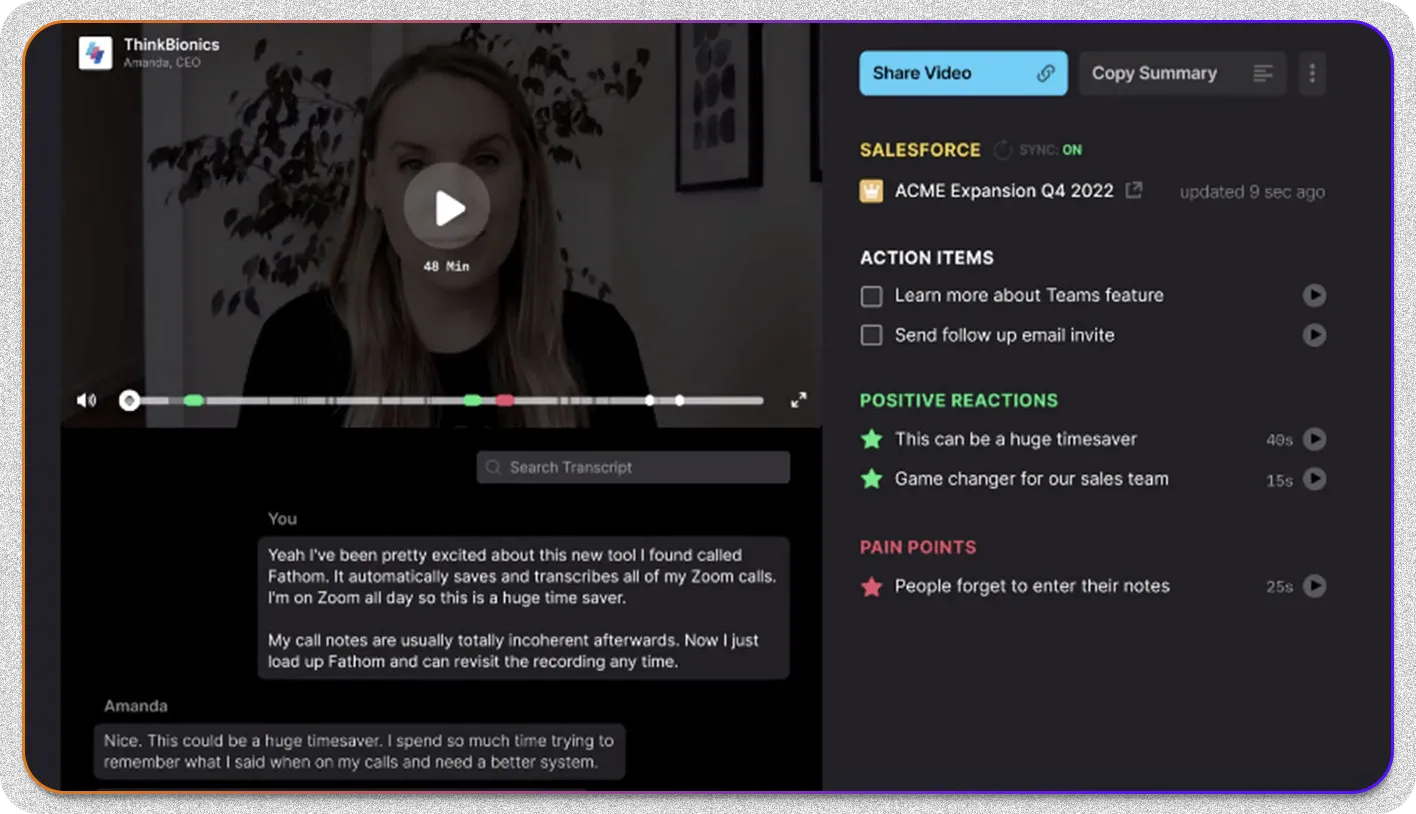Click green star beside 'This can be a huge timesaver'

tap(872, 439)
